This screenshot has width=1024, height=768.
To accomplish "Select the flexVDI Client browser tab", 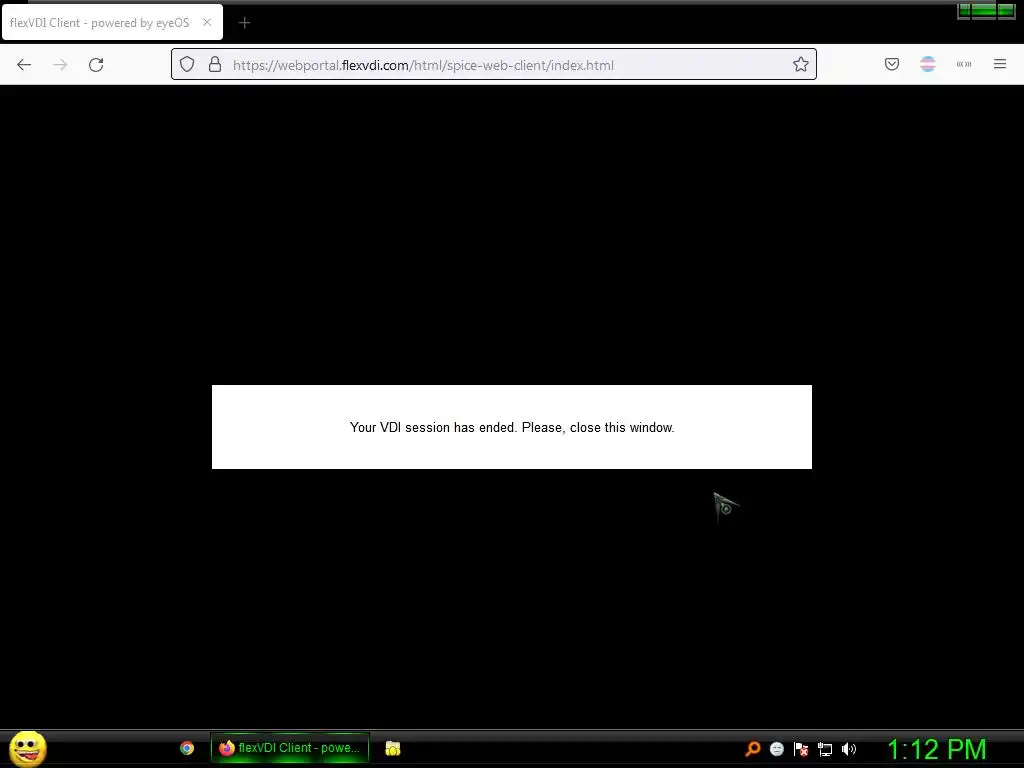I will (112, 22).
